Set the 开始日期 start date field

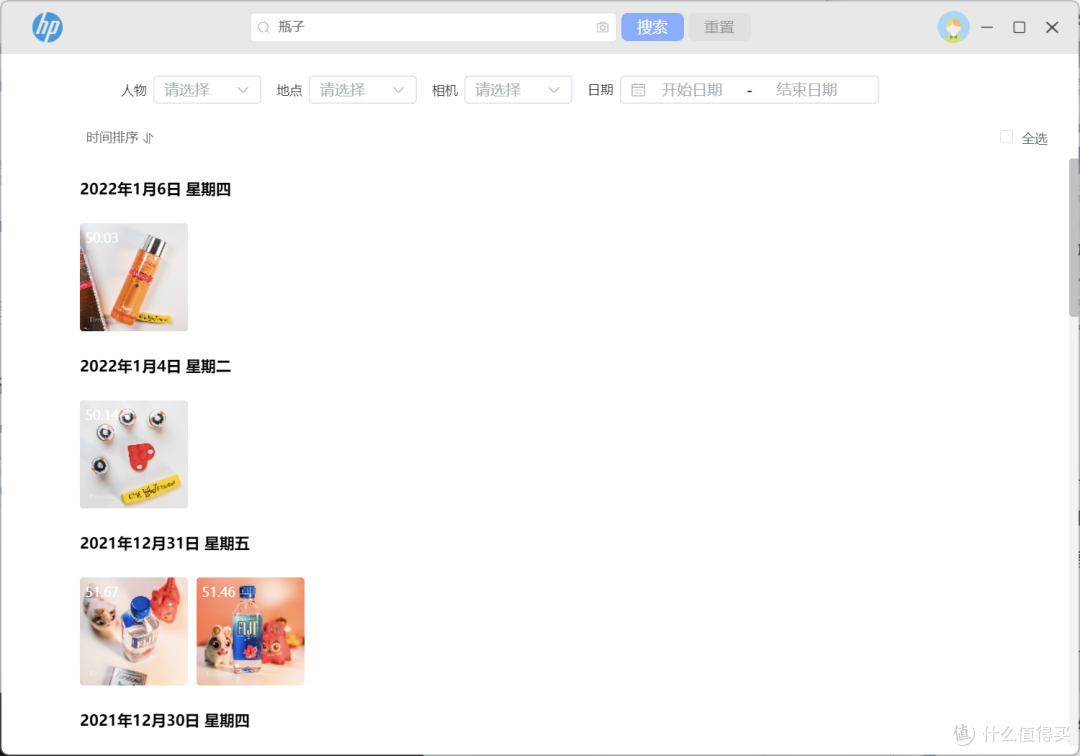click(x=692, y=90)
